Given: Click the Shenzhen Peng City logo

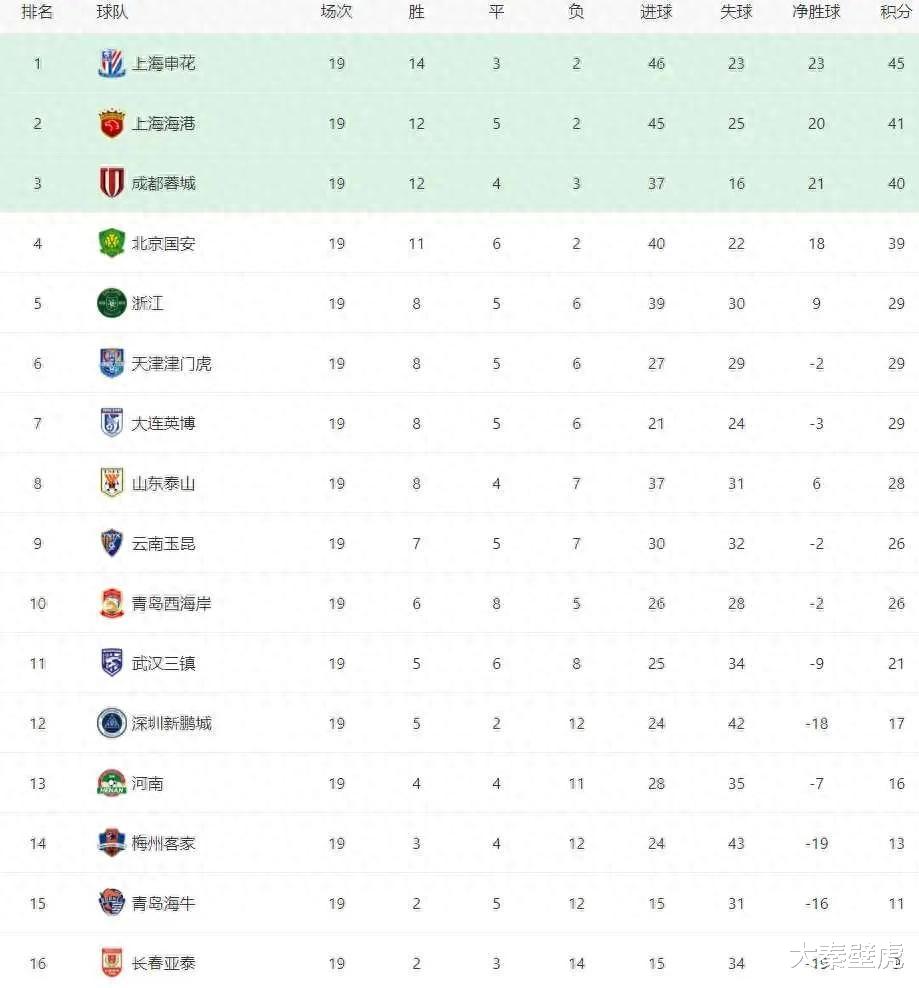Looking at the screenshot, I should [x=111, y=723].
